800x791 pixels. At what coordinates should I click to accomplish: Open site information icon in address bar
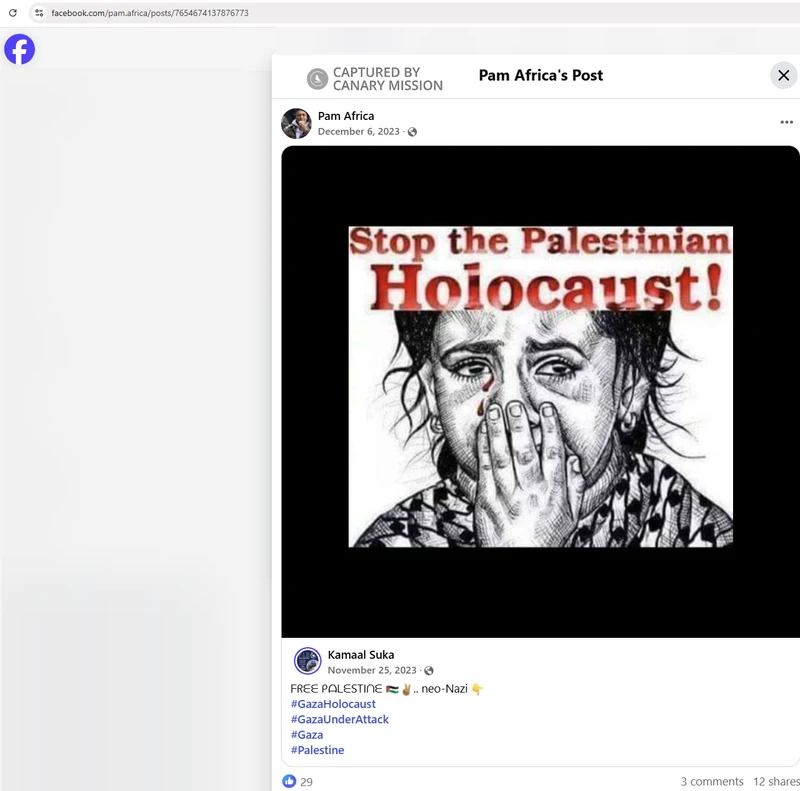pos(38,13)
